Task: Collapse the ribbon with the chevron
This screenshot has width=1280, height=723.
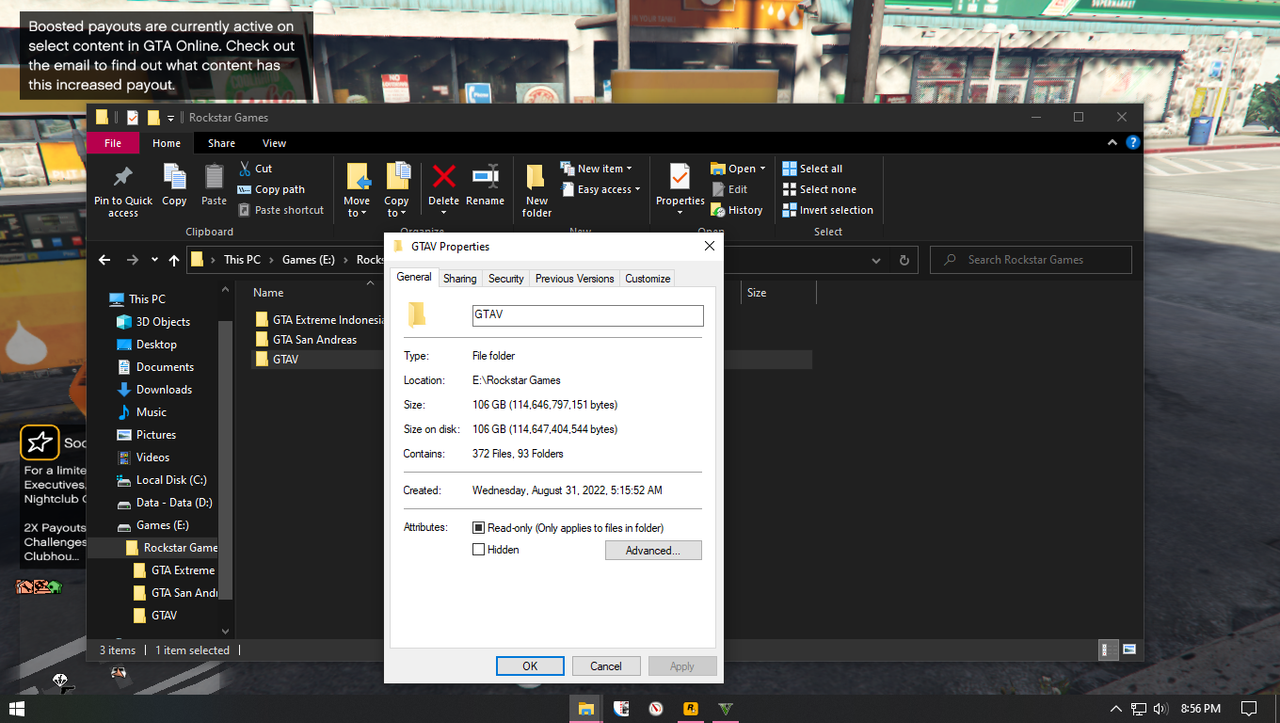Action: 1113,143
